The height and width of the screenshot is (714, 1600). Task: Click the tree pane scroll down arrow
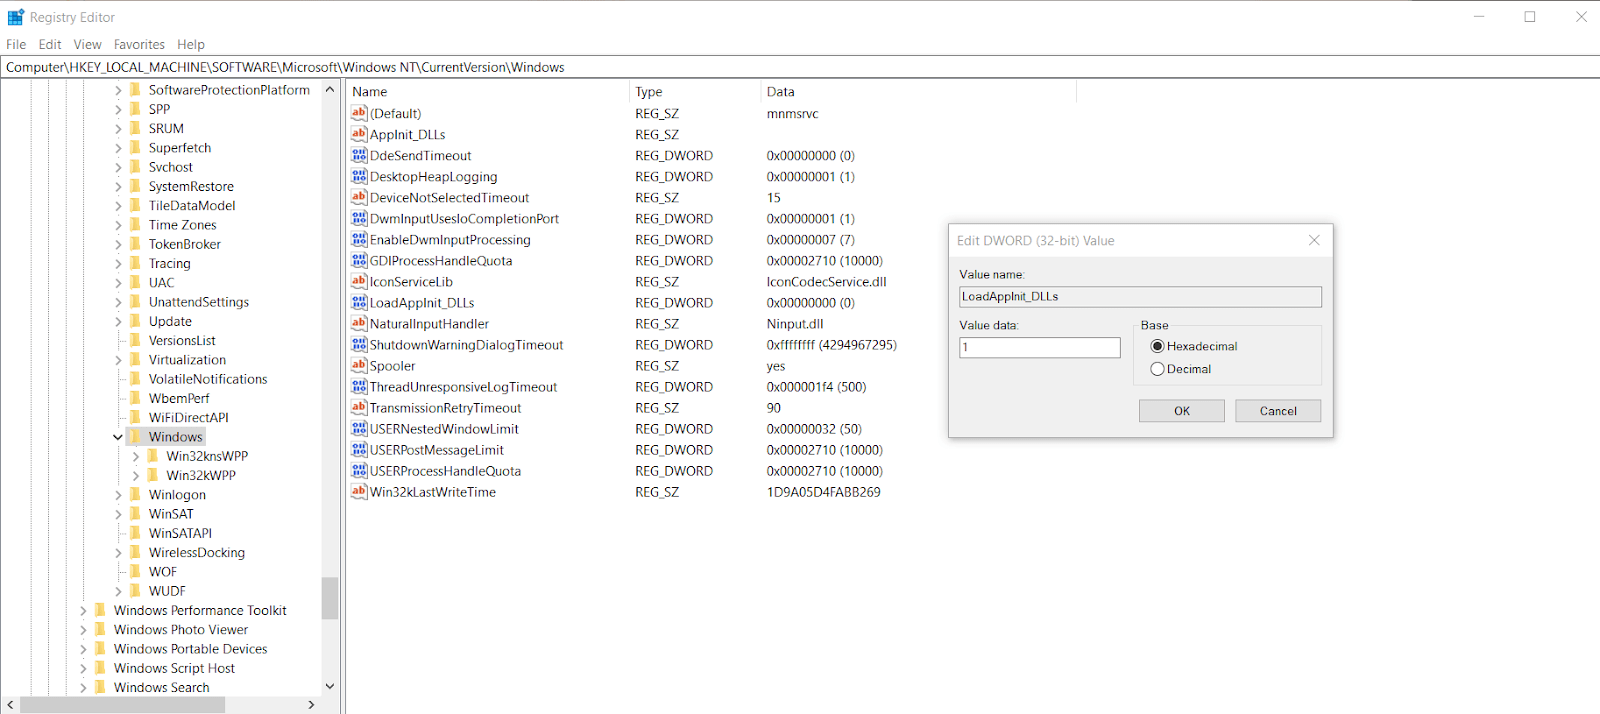tap(330, 686)
